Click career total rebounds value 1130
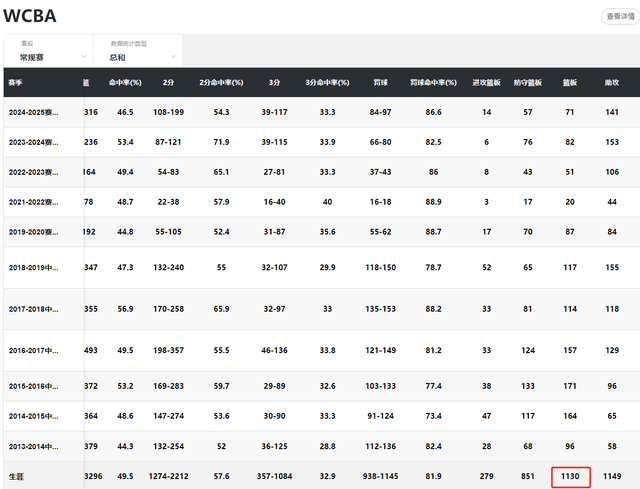 click(x=570, y=476)
